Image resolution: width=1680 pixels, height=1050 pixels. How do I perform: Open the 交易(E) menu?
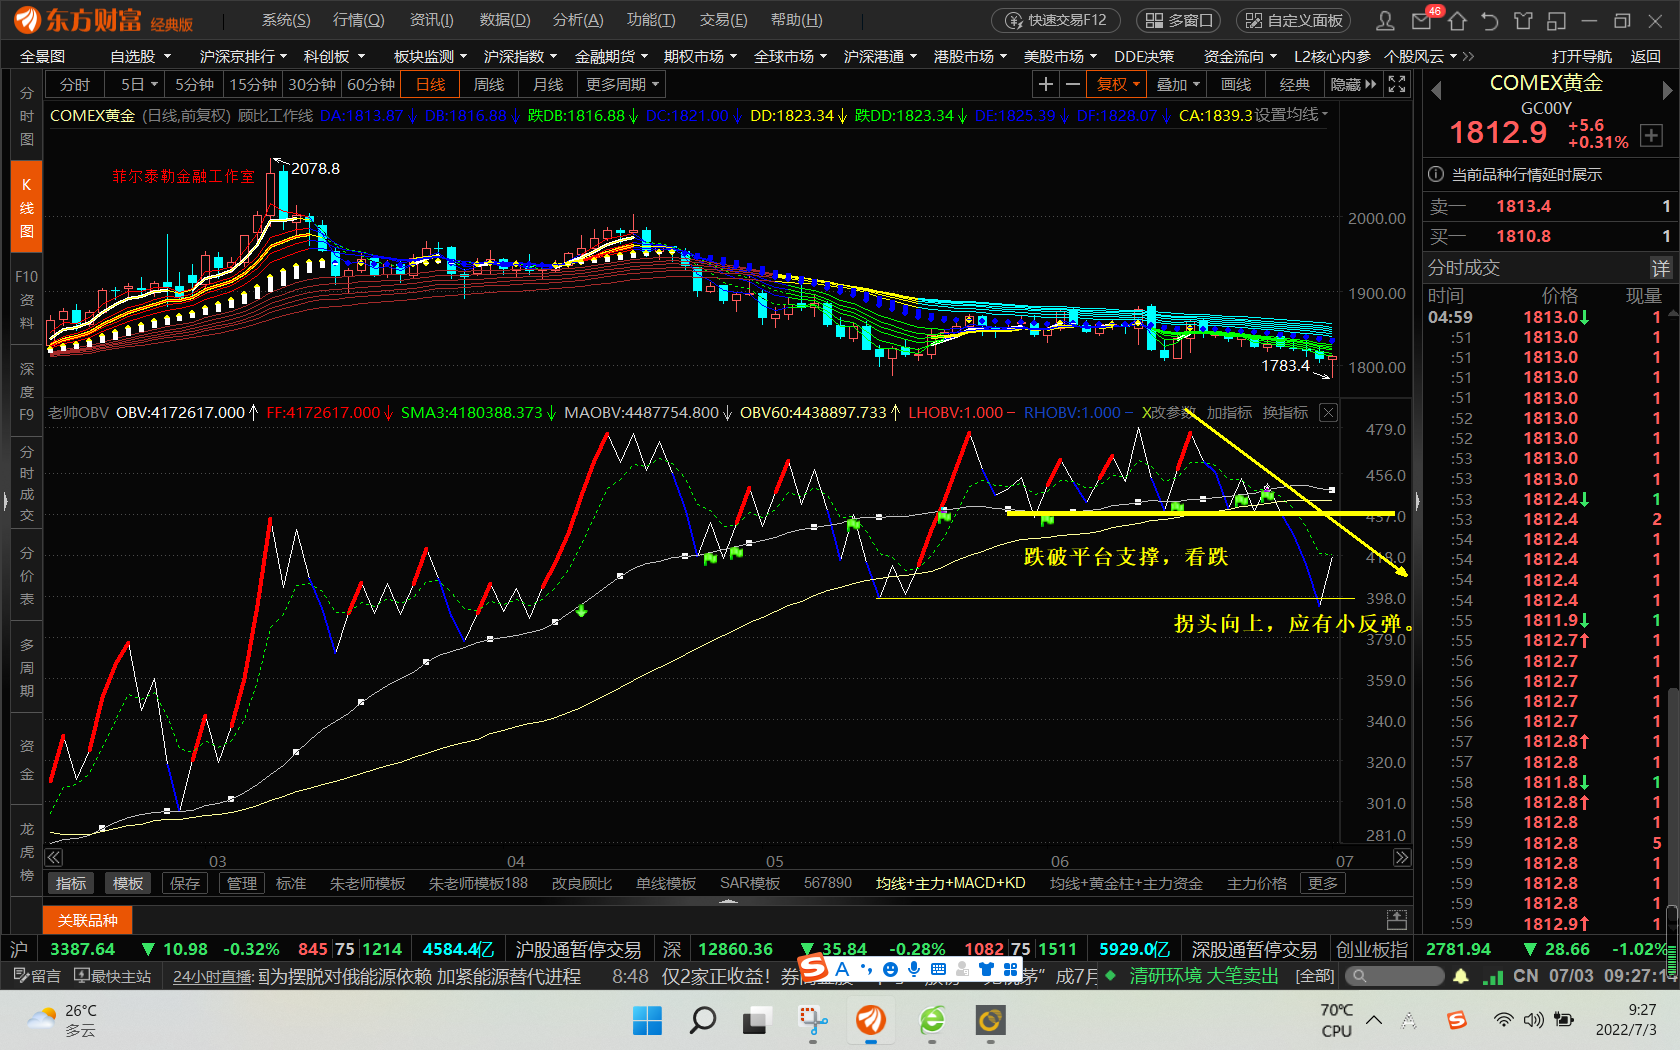723,20
